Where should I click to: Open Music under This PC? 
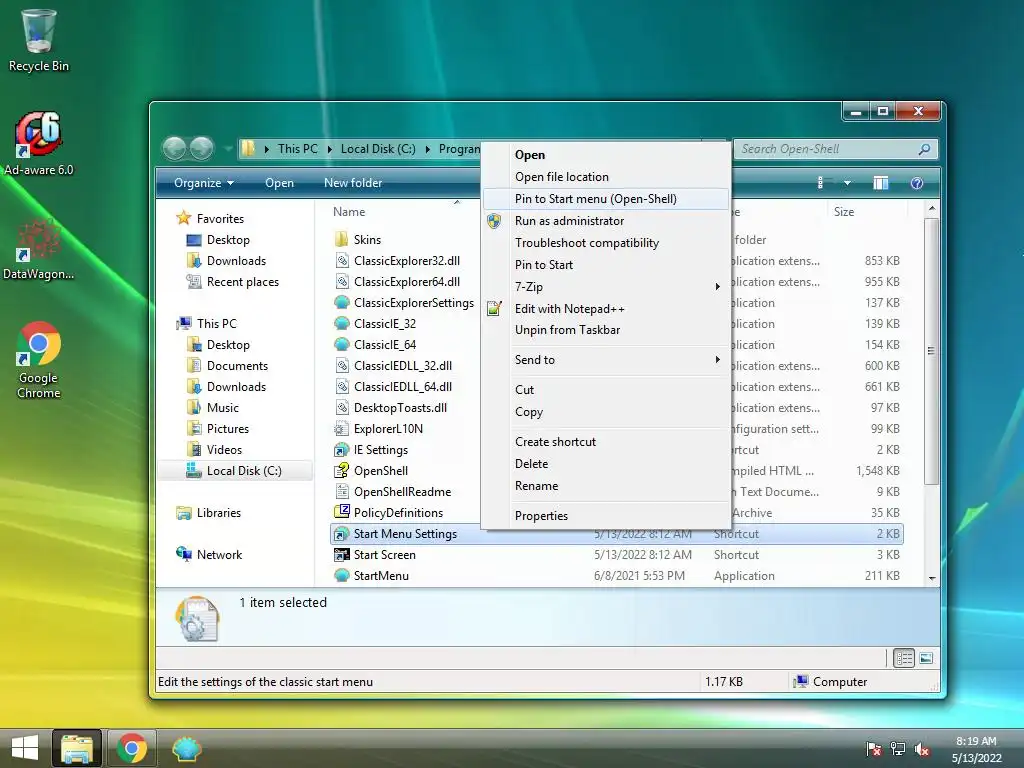click(x=213, y=408)
